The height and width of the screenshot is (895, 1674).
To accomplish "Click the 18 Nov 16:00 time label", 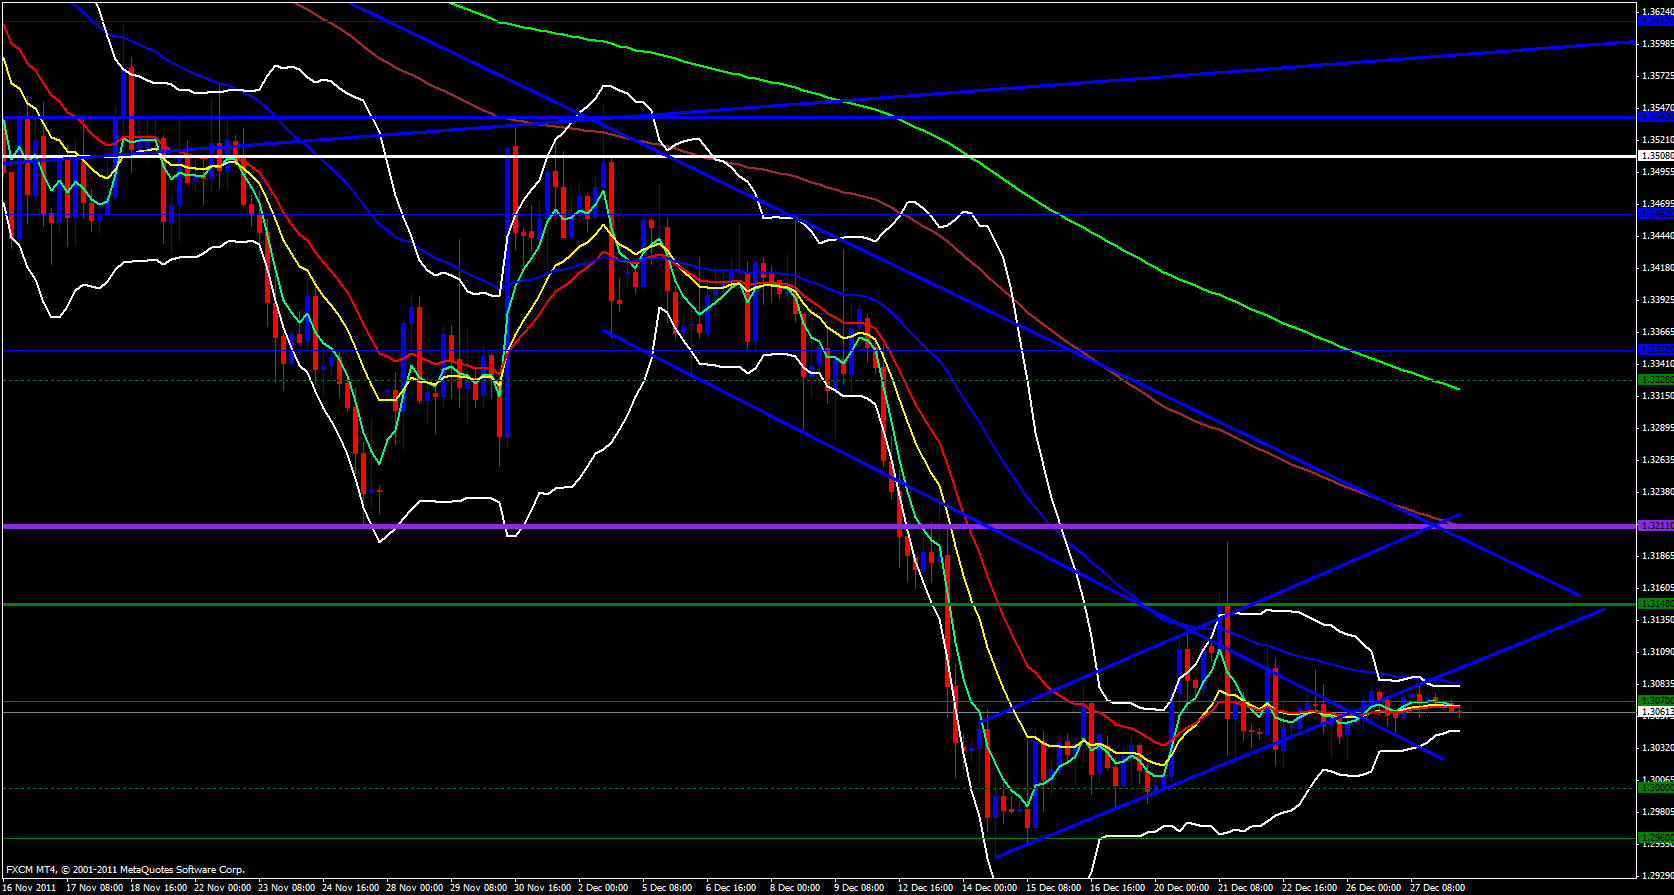I will coord(158,888).
